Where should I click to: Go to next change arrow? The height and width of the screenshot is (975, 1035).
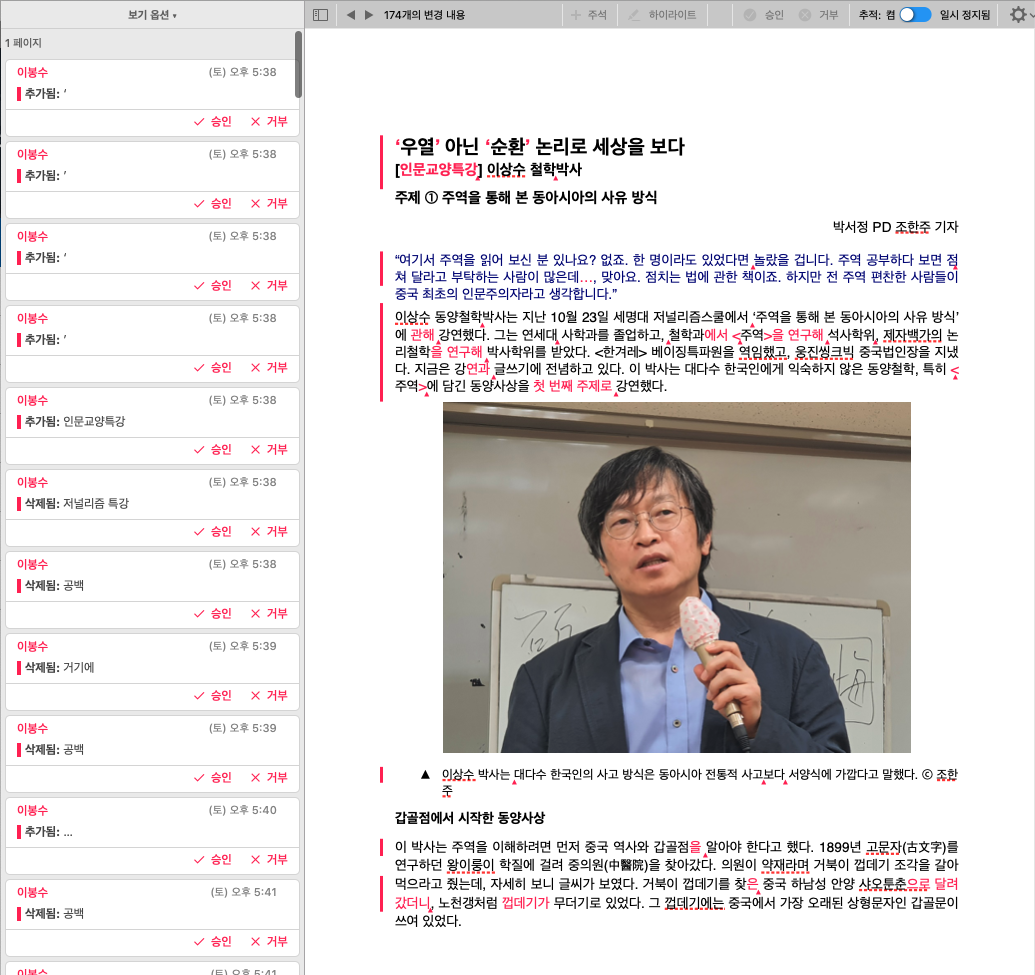[369, 15]
